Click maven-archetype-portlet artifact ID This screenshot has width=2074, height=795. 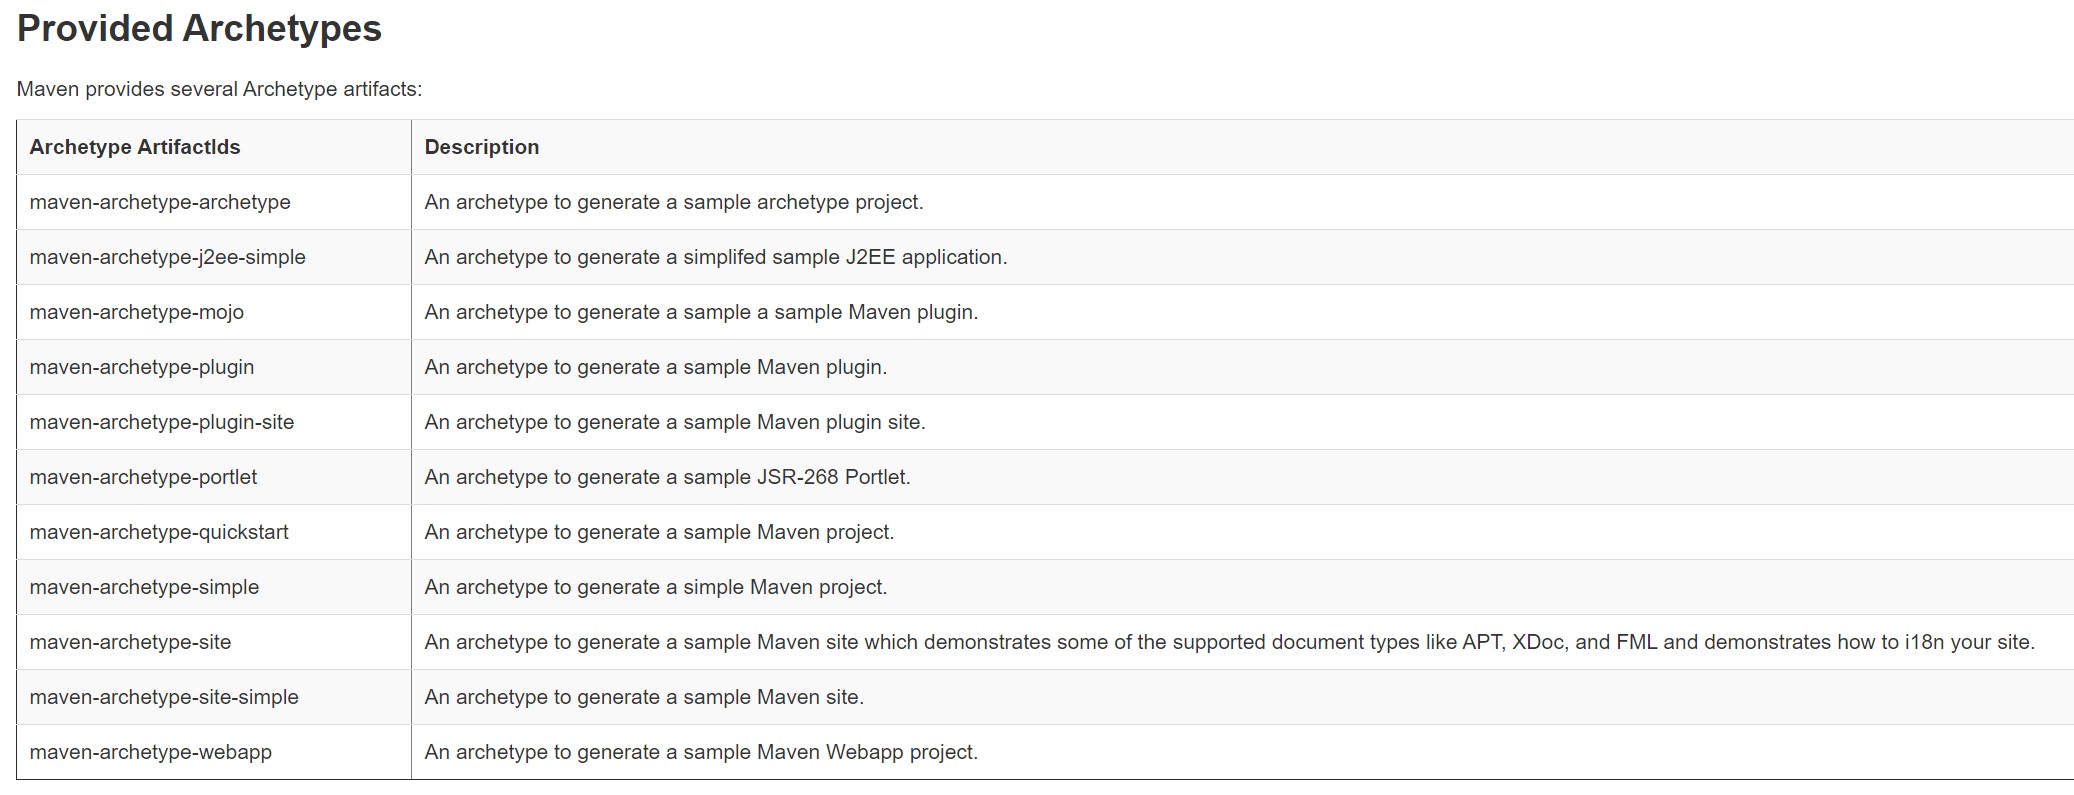[143, 477]
